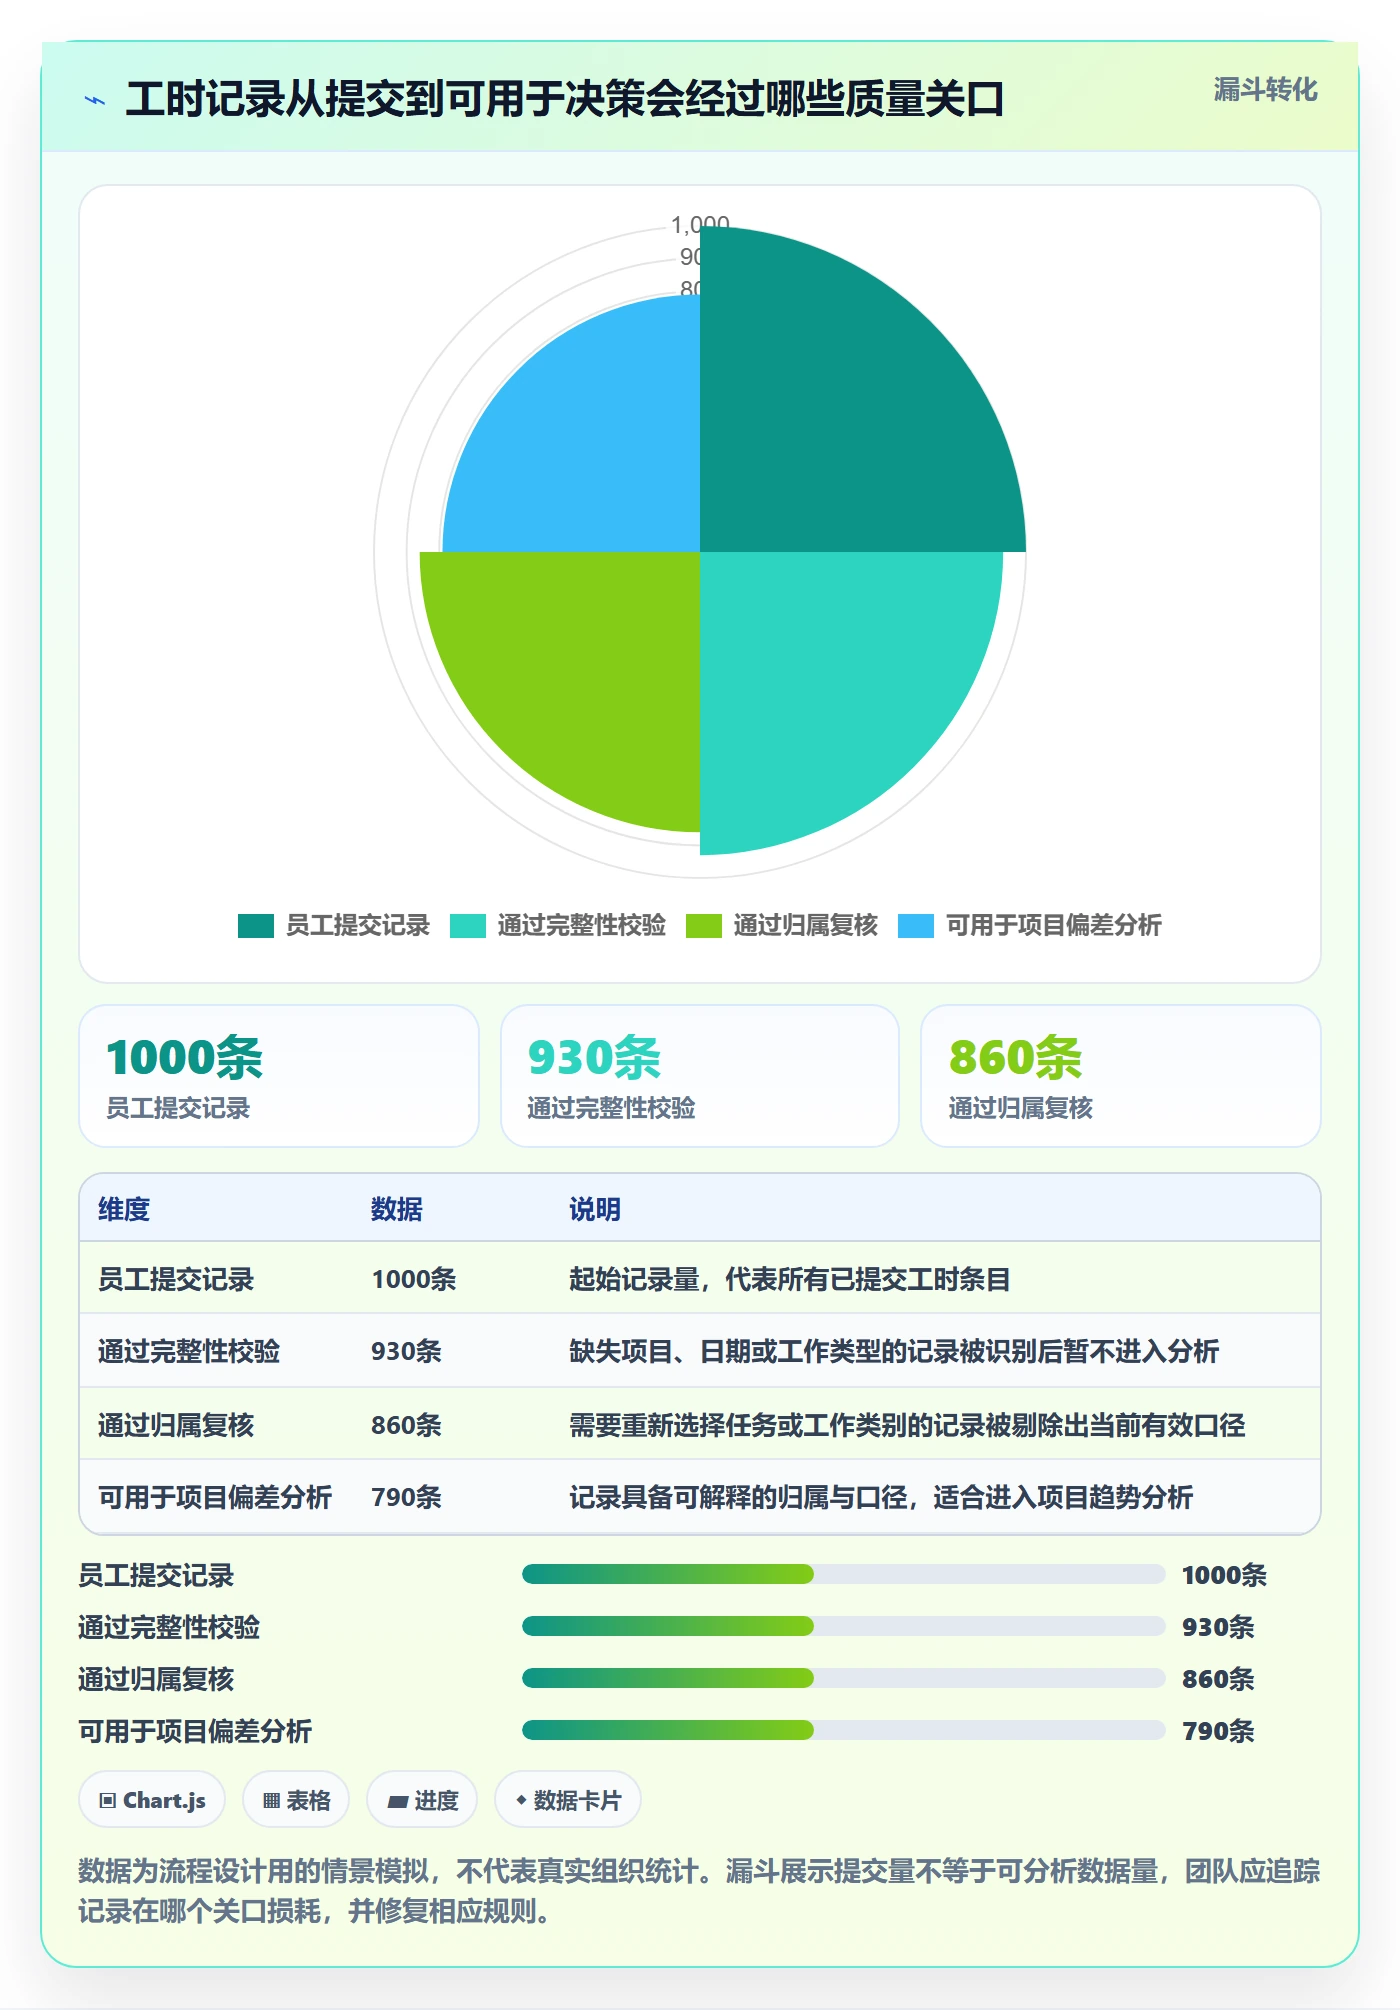Click the 表格 tag chip
Viewport: 1400px width, 2010px height.
point(296,1800)
